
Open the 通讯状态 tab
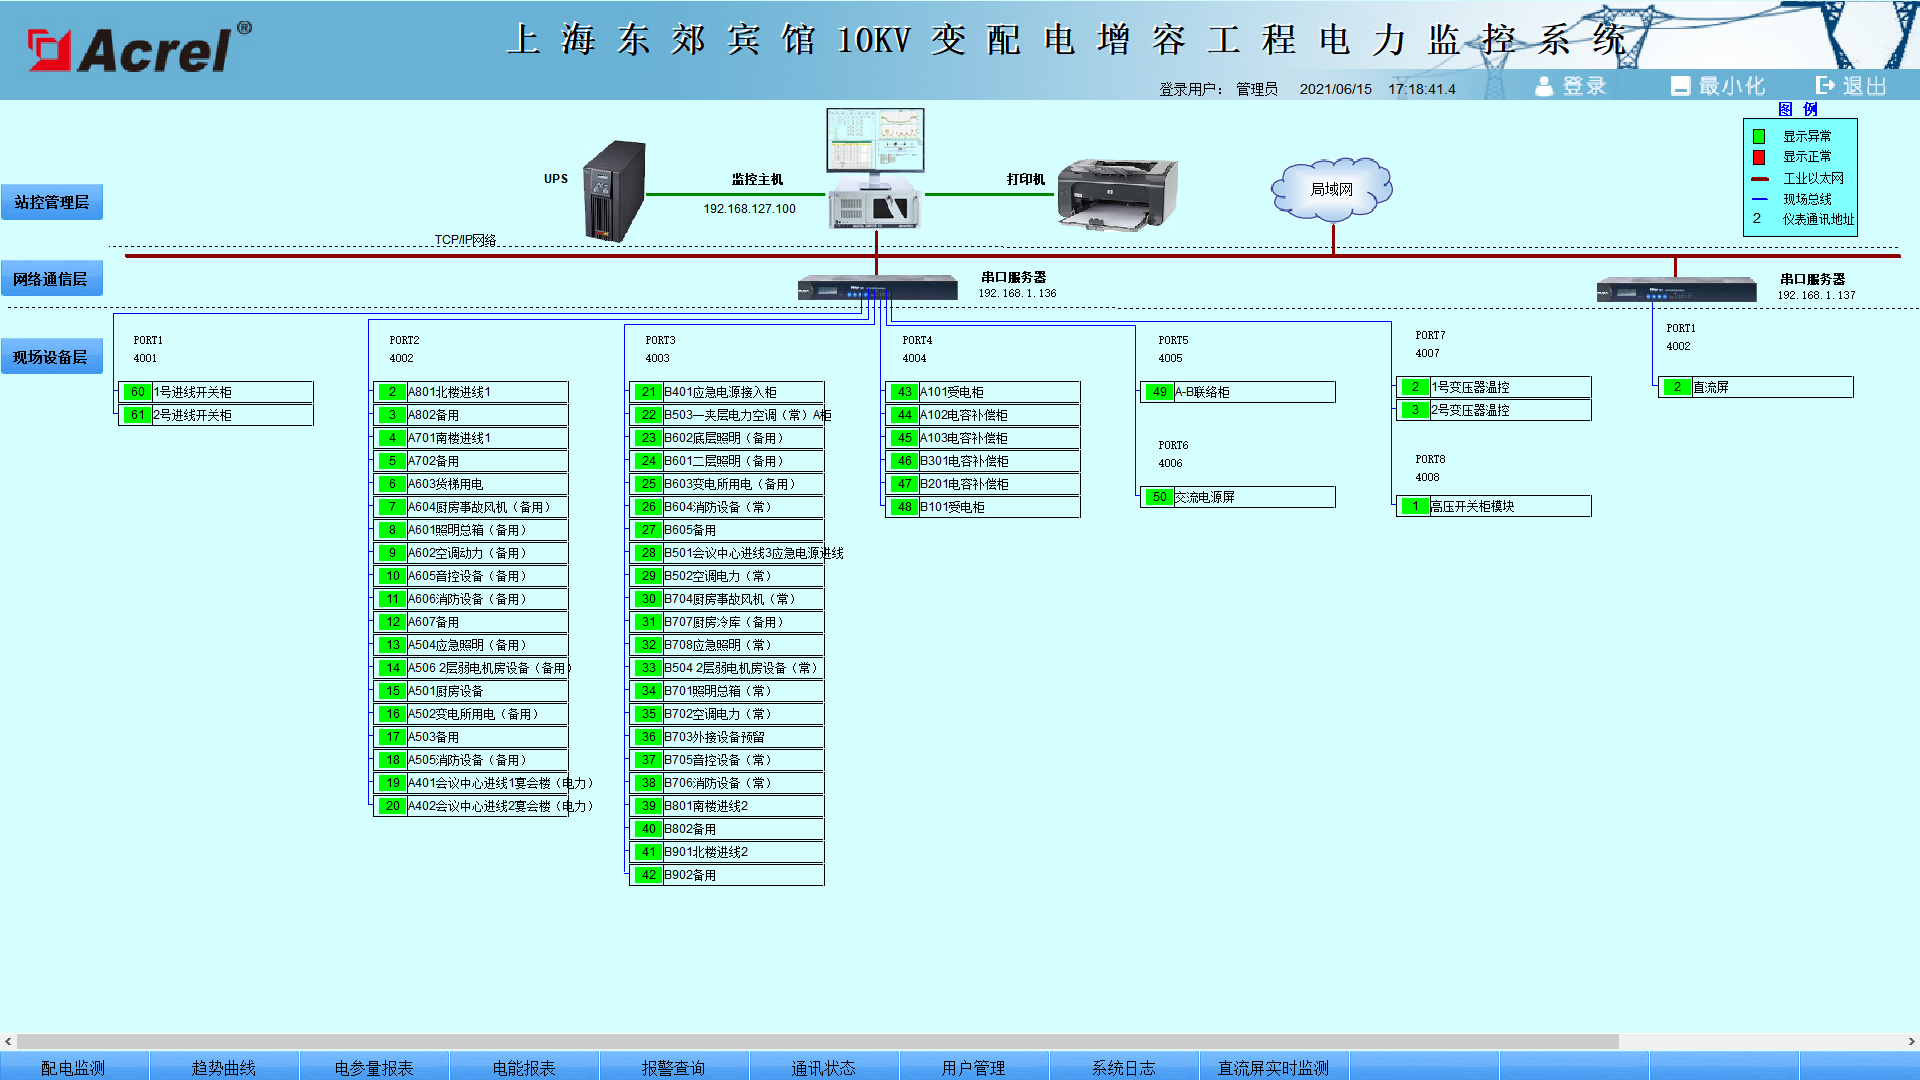pos(824,1067)
